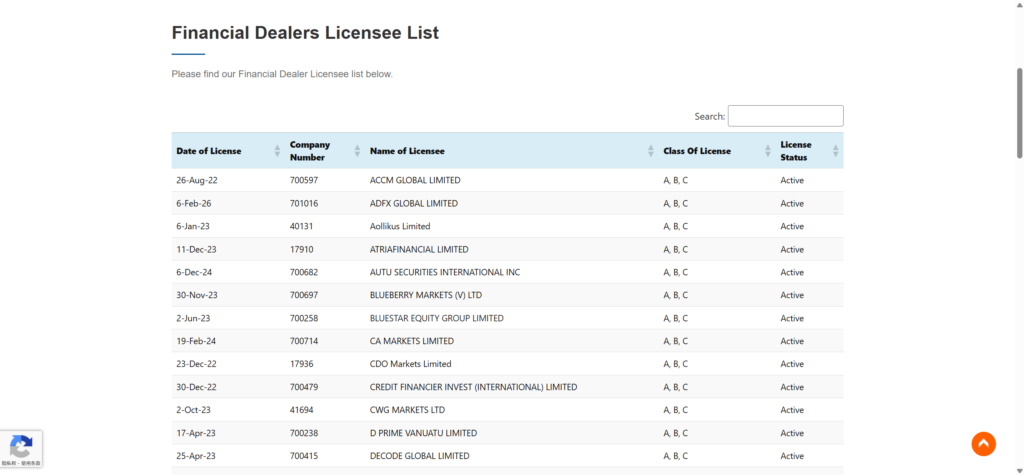
Task: Select the CA MARKETS LIMITED licensee name
Action: click(411, 341)
